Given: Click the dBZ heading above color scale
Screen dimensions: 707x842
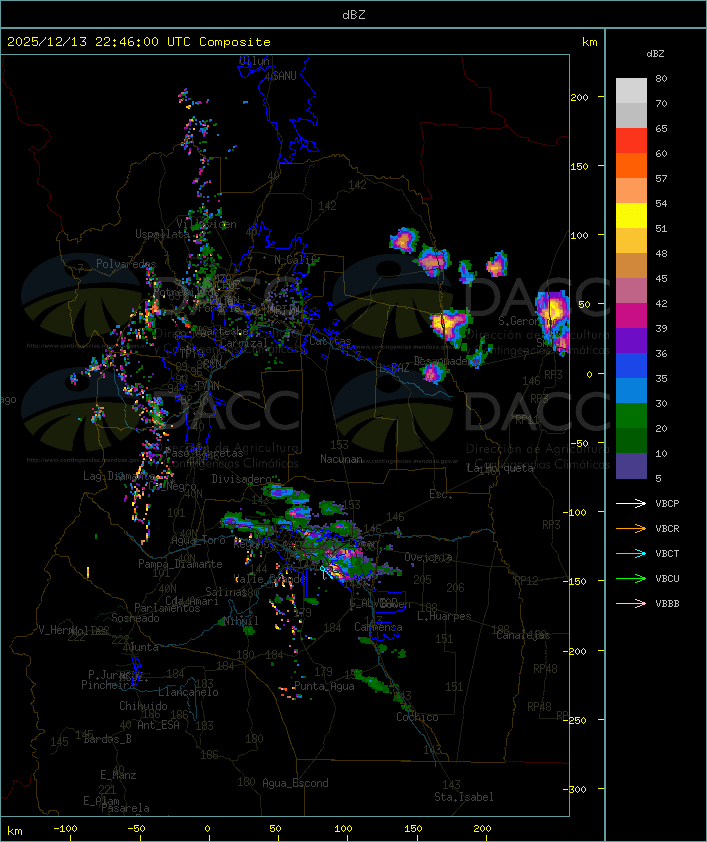Looking at the screenshot, I should coord(655,54).
